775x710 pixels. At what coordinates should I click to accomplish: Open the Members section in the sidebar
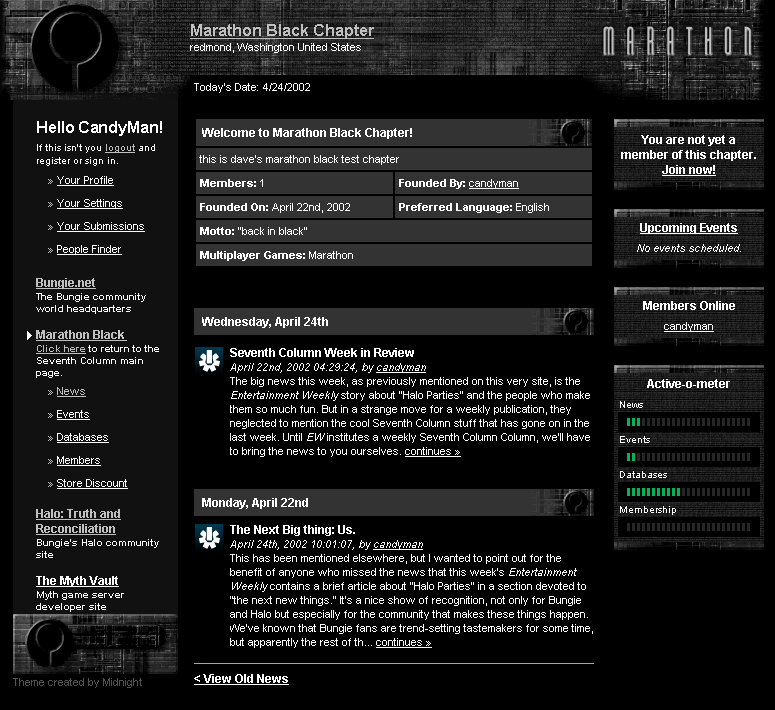[78, 460]
